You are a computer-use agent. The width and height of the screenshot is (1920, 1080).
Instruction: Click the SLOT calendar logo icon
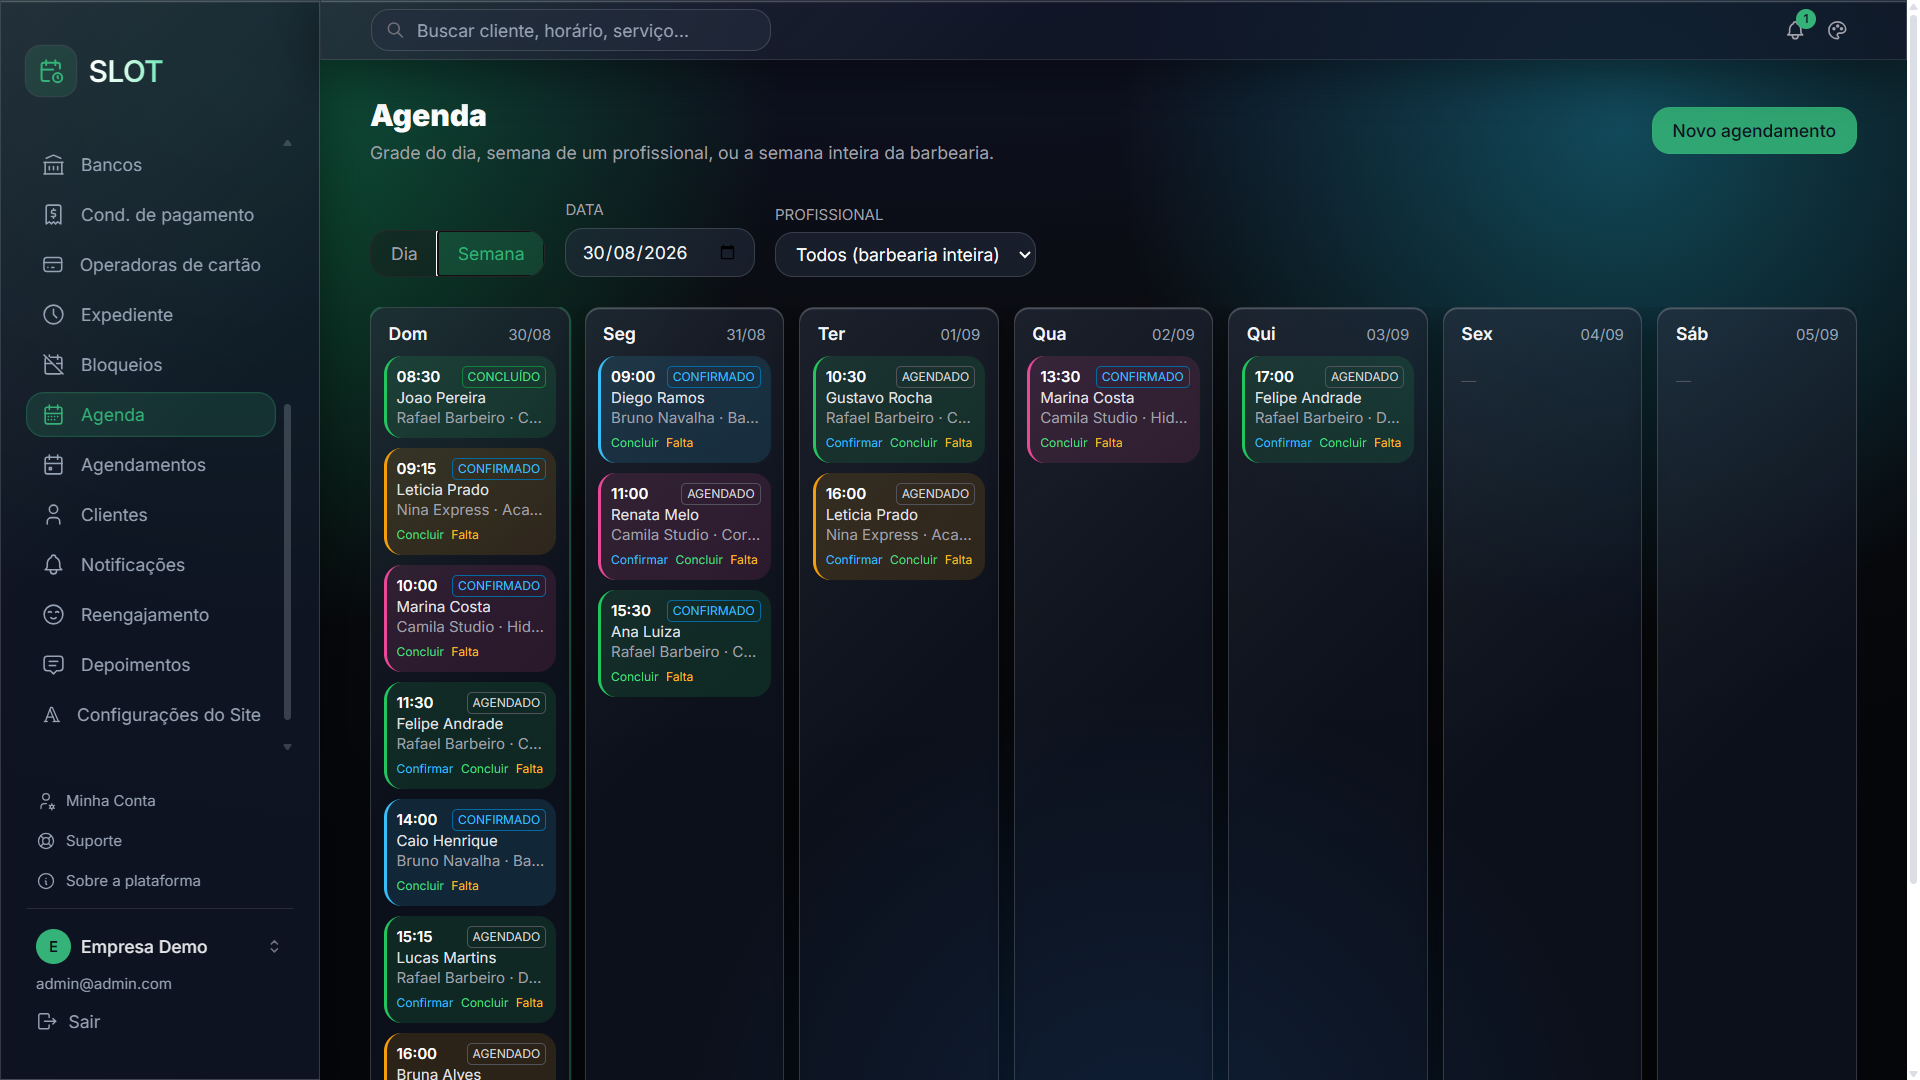tap(51, 71)
